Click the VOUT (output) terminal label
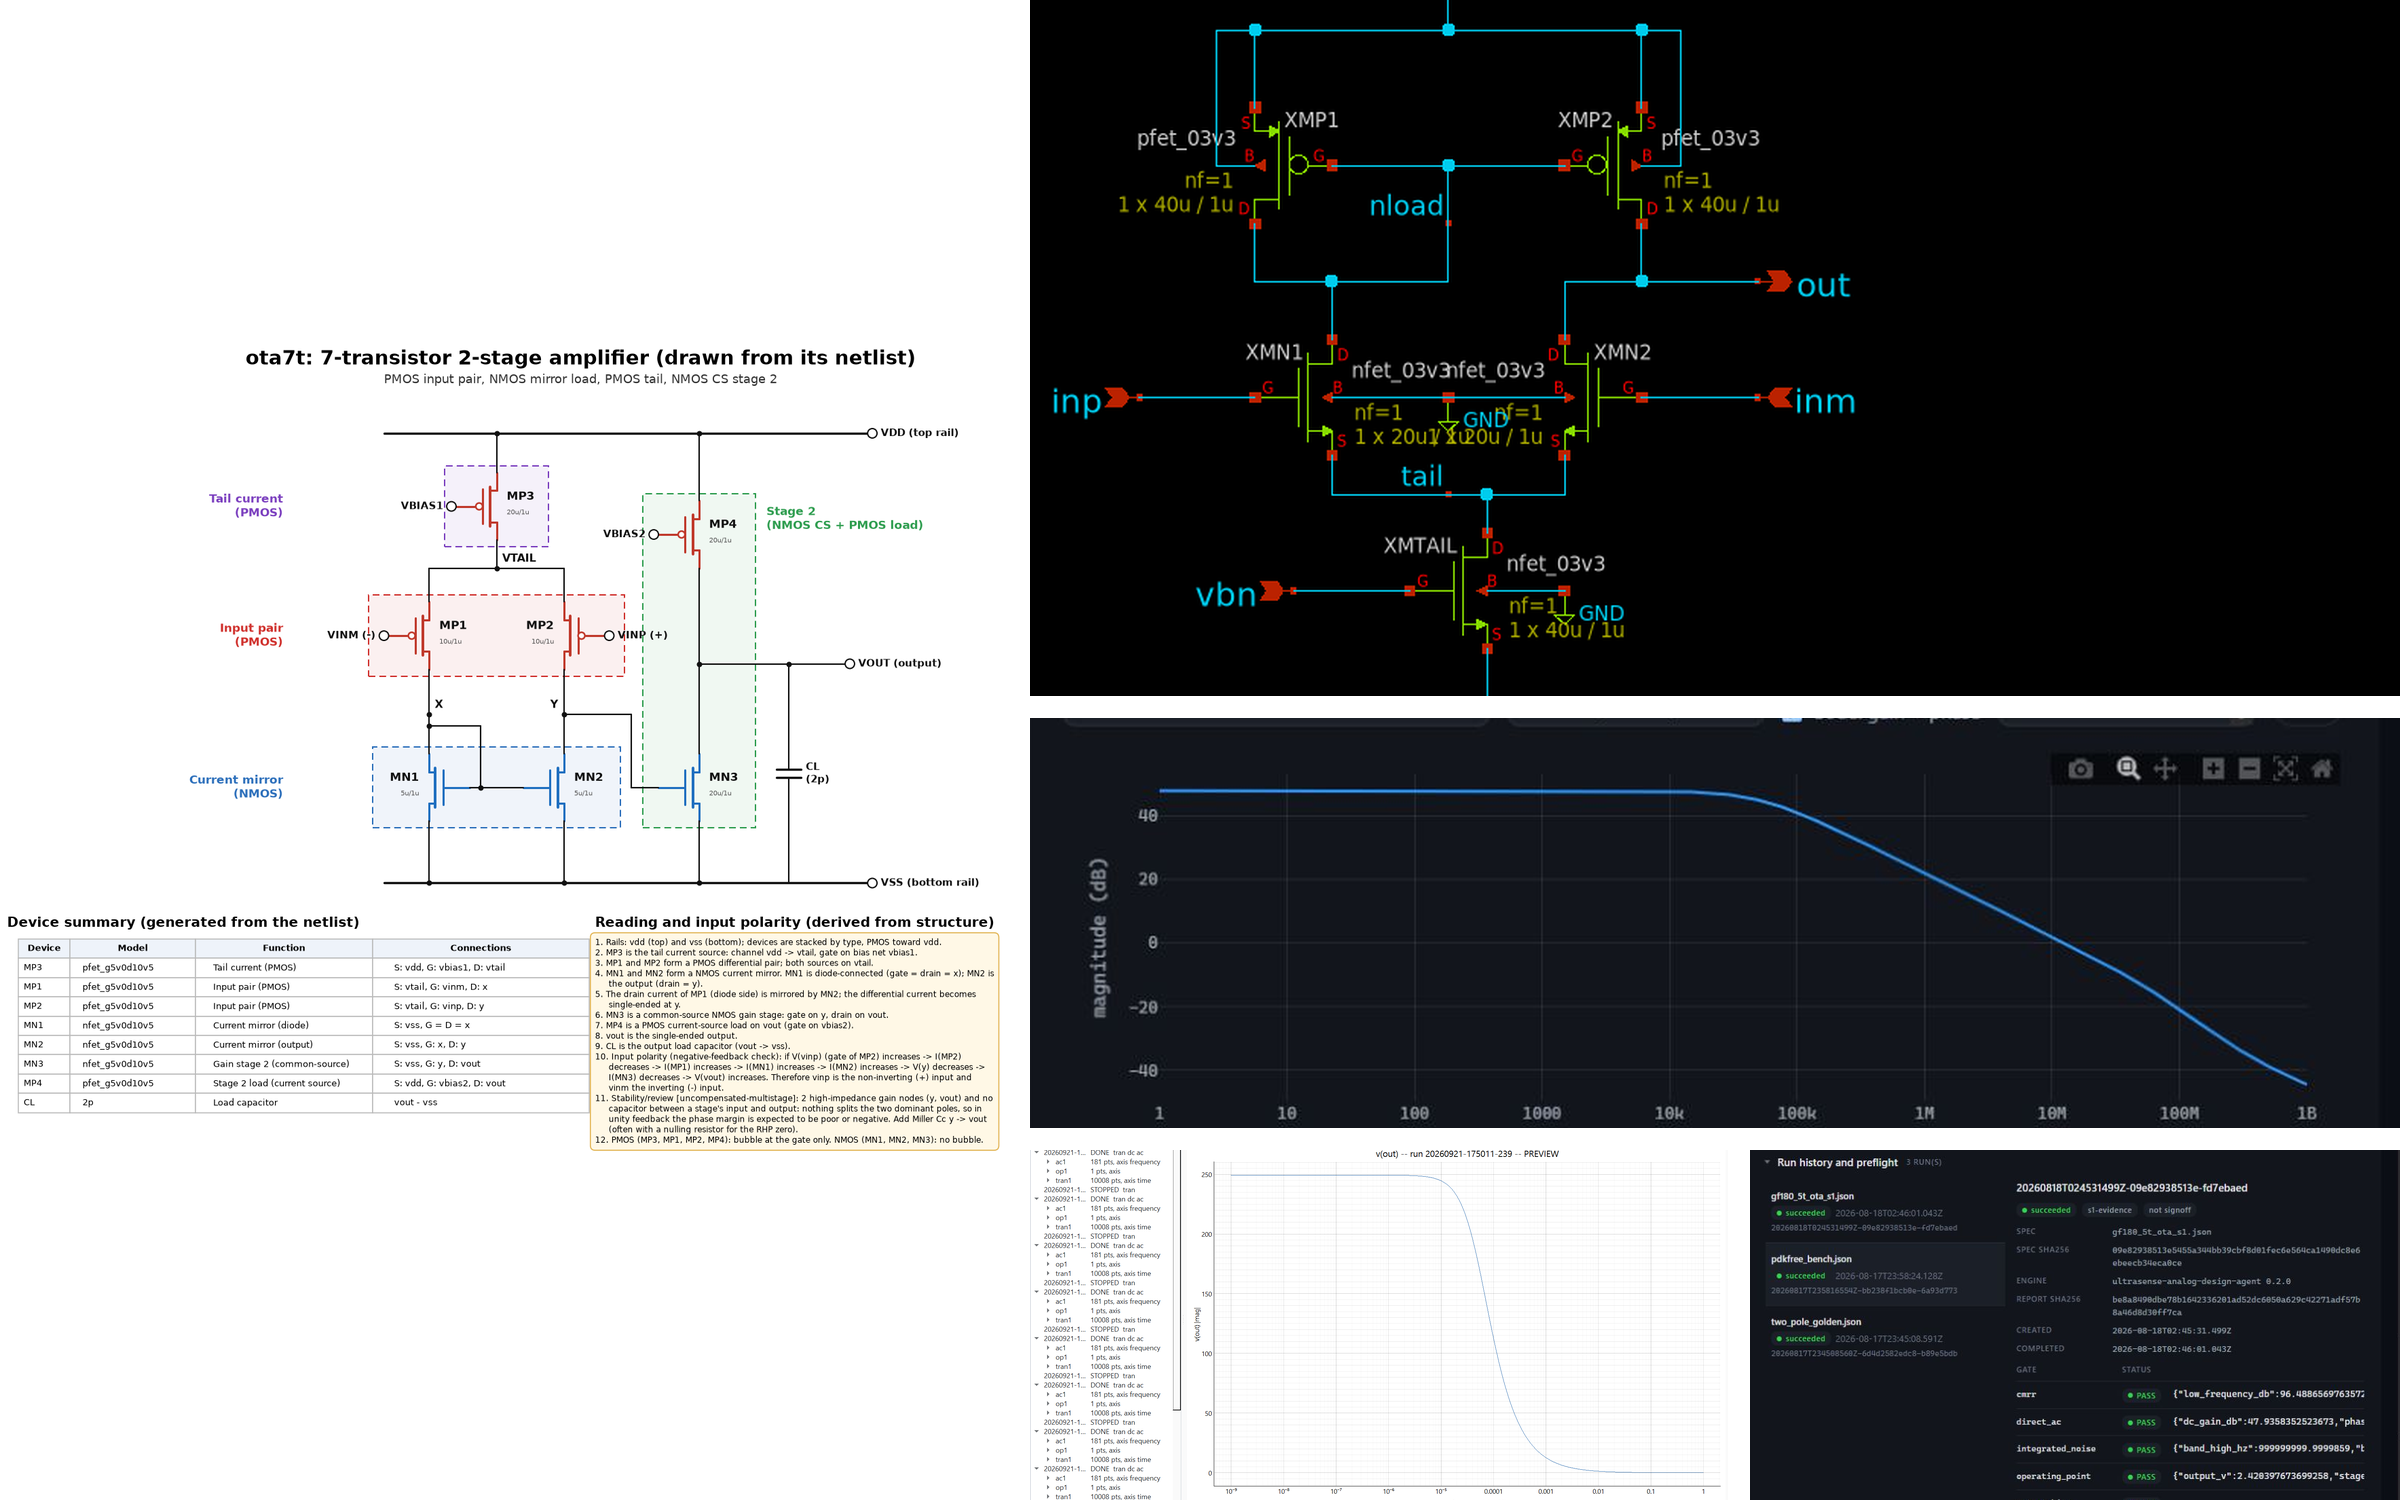Screen dimensions: 2400x1500 click(899, 663)
